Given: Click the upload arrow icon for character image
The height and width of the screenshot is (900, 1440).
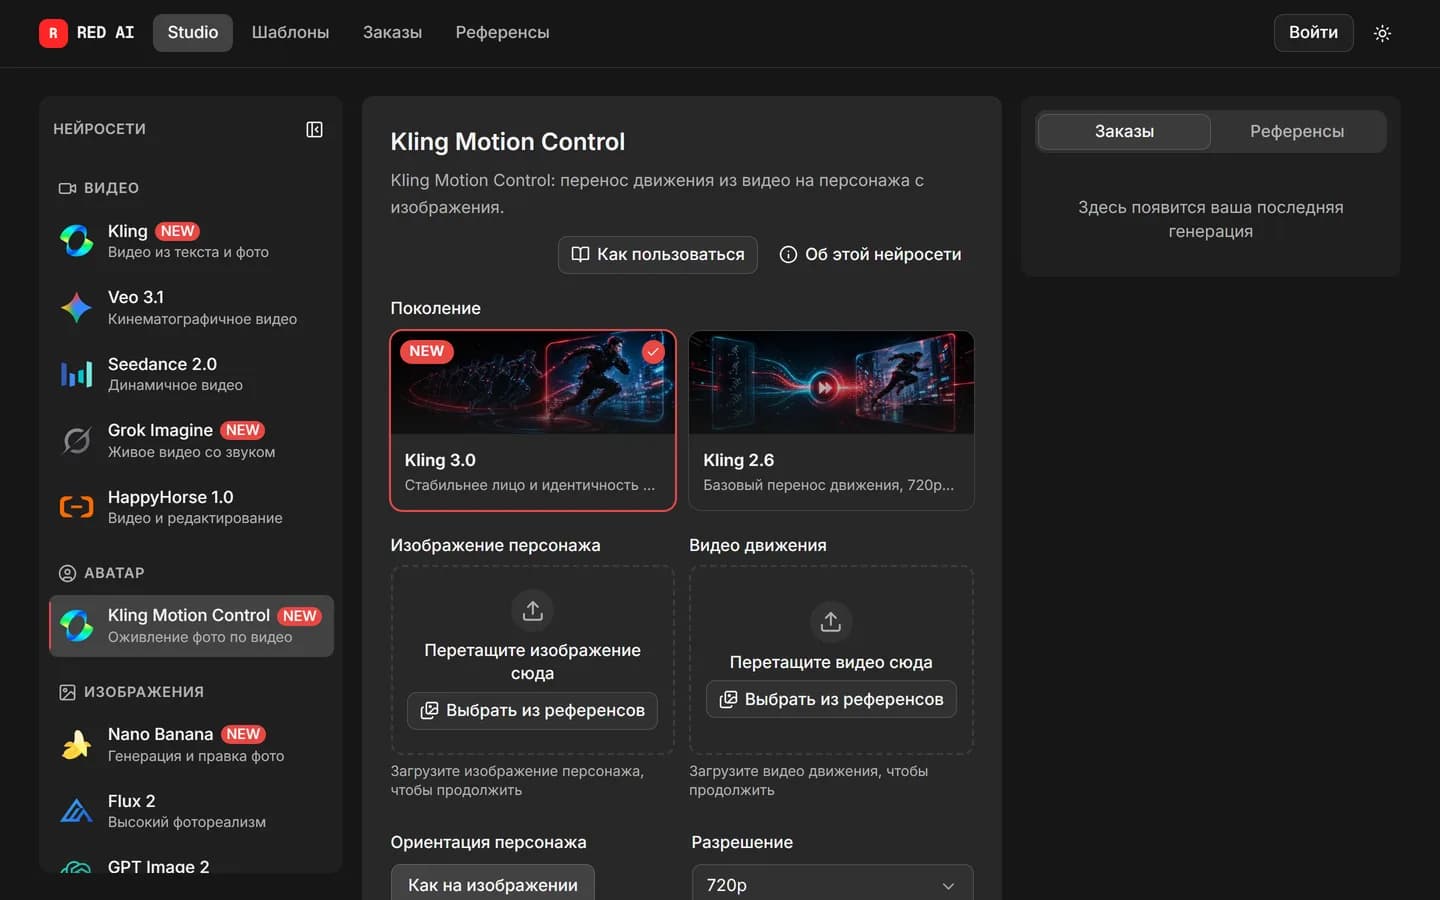Looking at the screenshot, I should (x=532, y=610).
